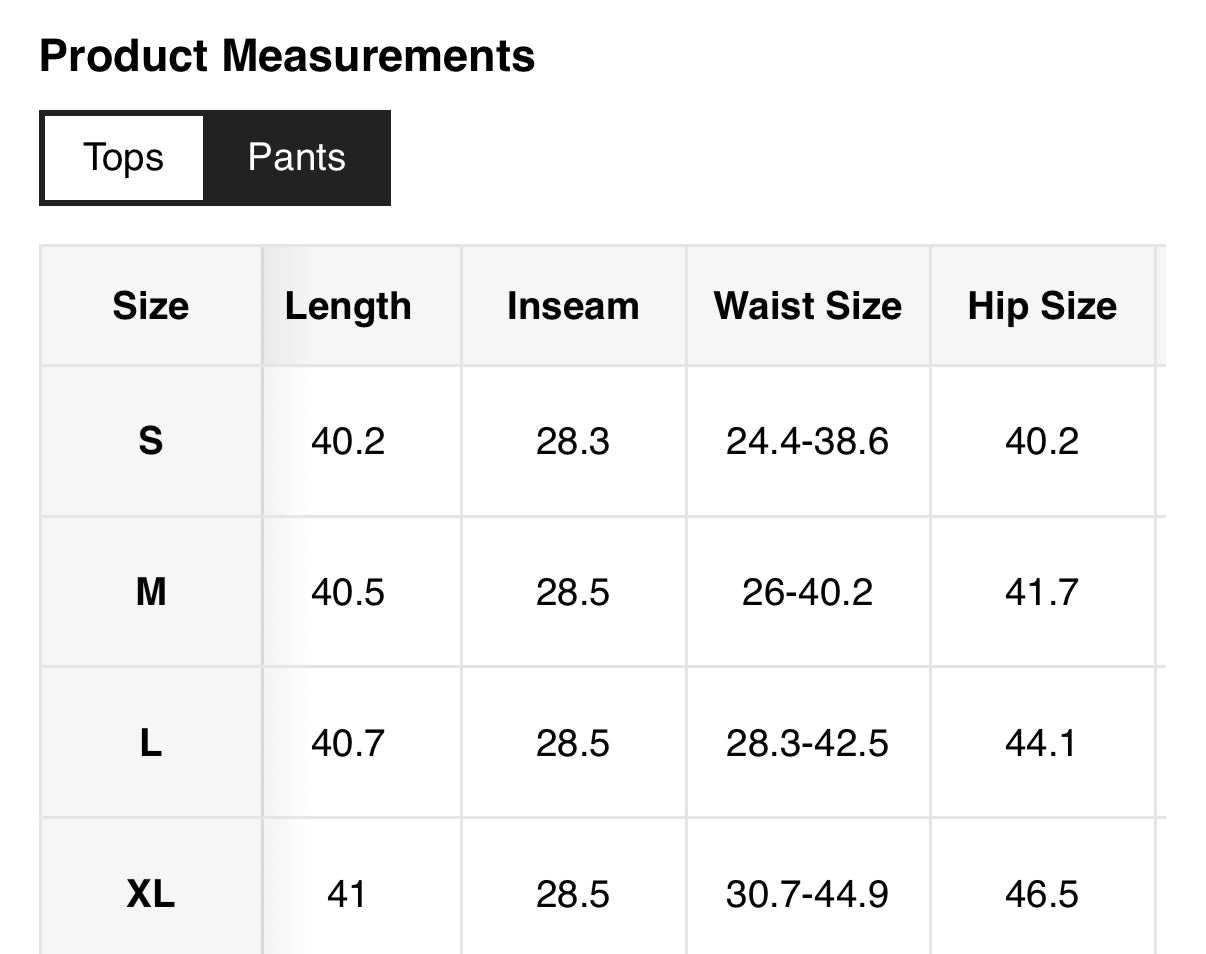This screenshot has height=954, width=1206.
Task: Click the 41.7 hip size cell
Action: pyautogui.click(x=1042, y=592)
